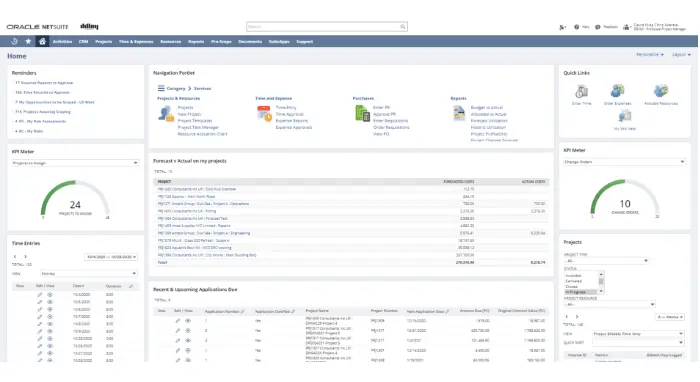Screen dimensions: 700x382
Task: Click the Enter Time quick link icon
Action: [581, 91]
